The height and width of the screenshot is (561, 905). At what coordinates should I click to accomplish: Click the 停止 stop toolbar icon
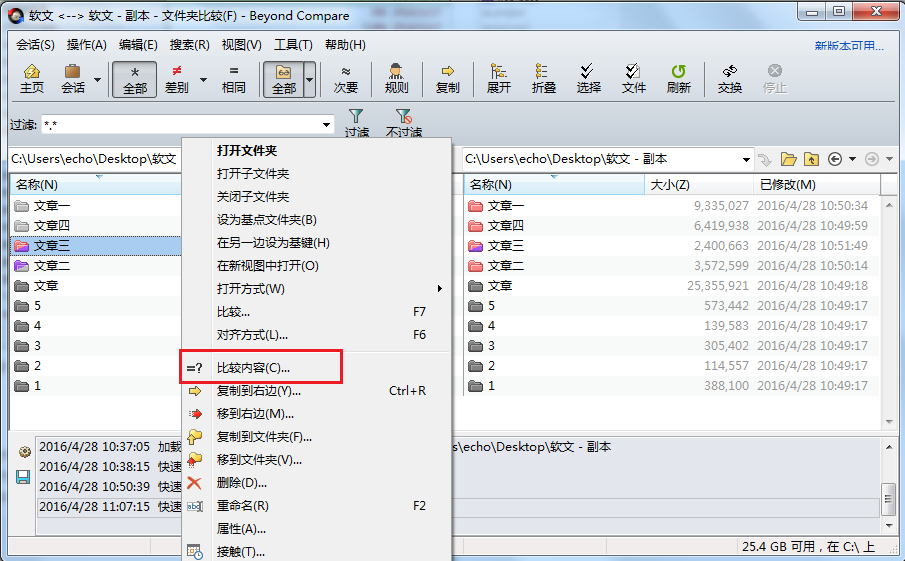click(x=775, y=79)
